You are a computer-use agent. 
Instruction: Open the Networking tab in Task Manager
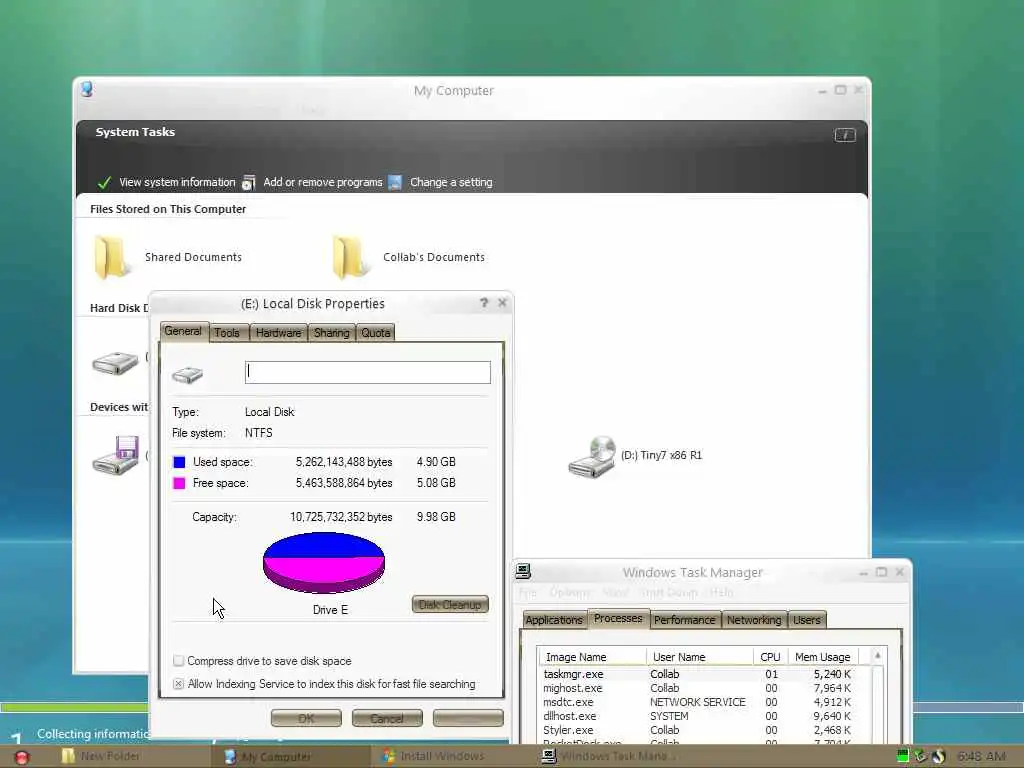[x=754, y=620]
